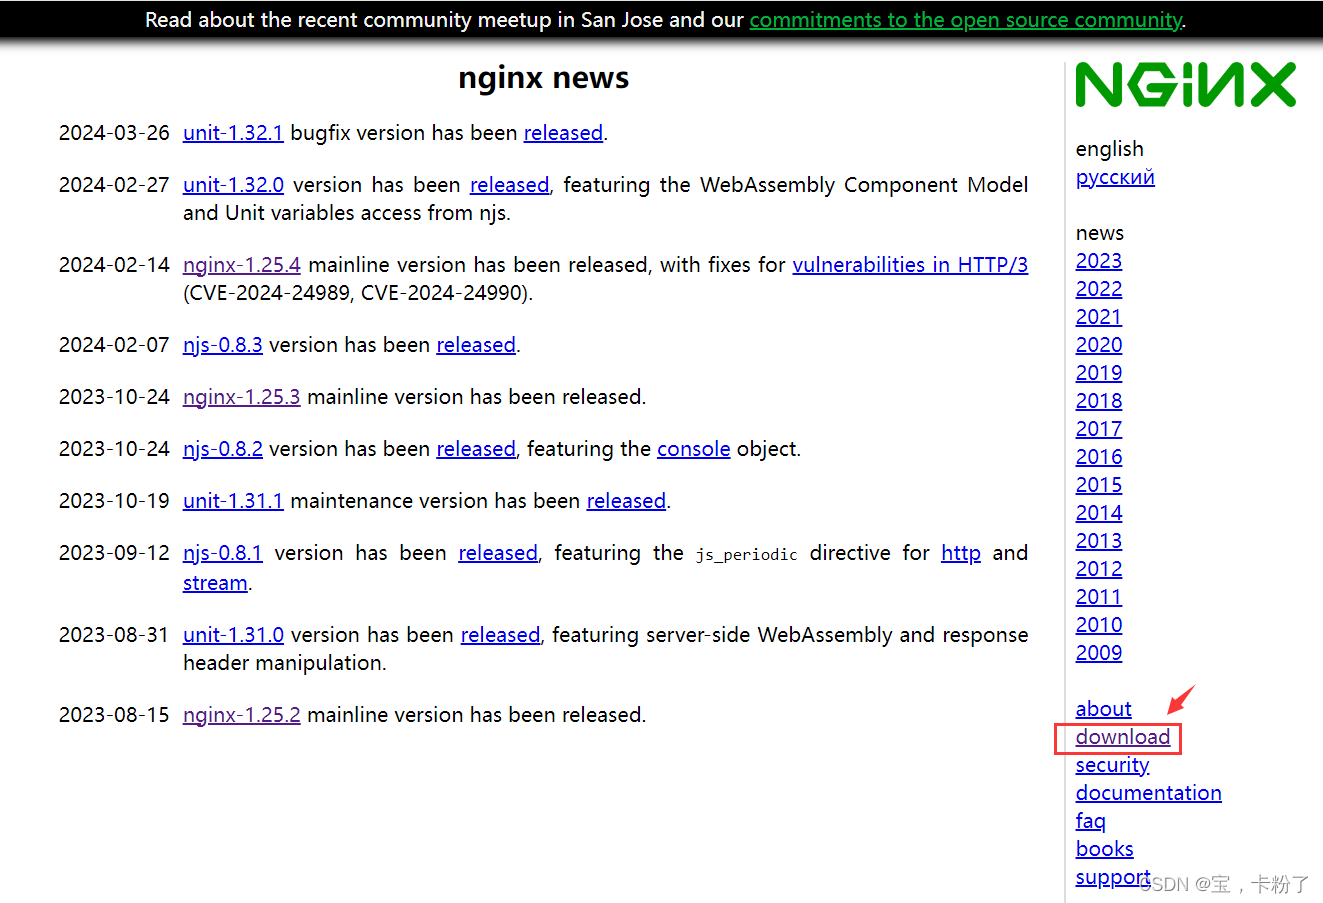Follow the stream link
Viewport: 1323px width, 903px height.
click(x=215, y=583)
